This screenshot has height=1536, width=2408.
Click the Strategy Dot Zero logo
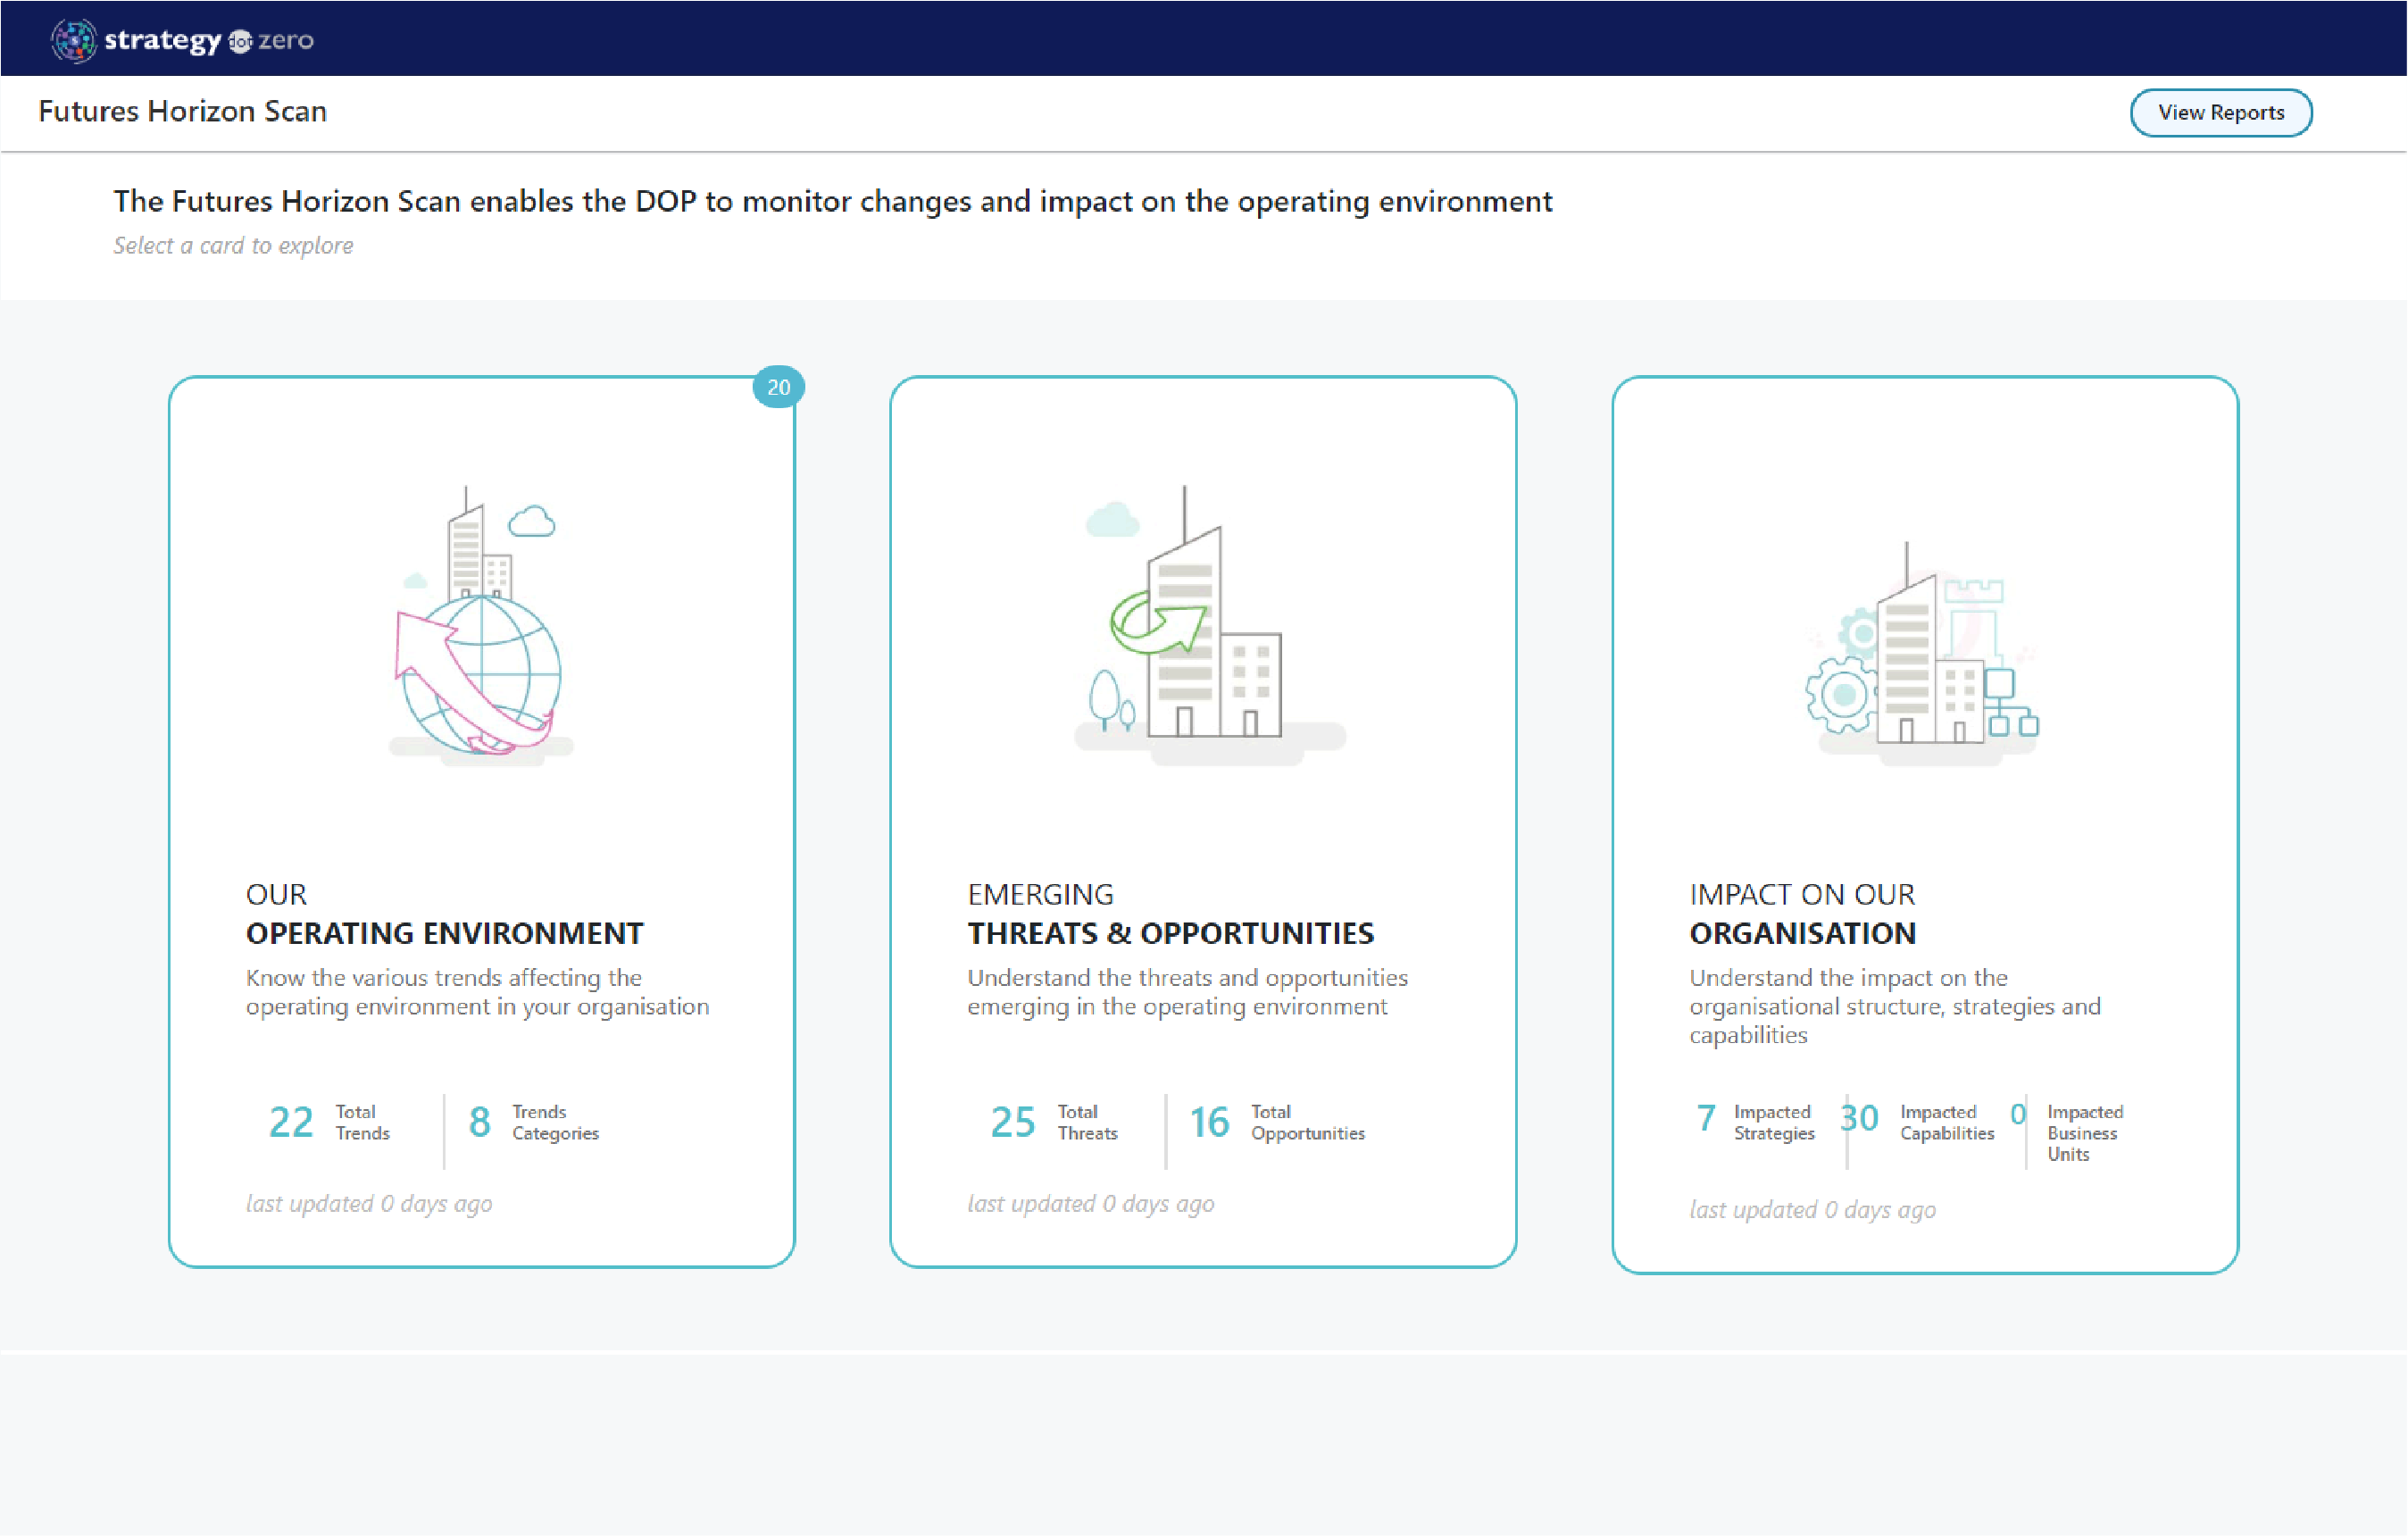click(x=182, y=40)
